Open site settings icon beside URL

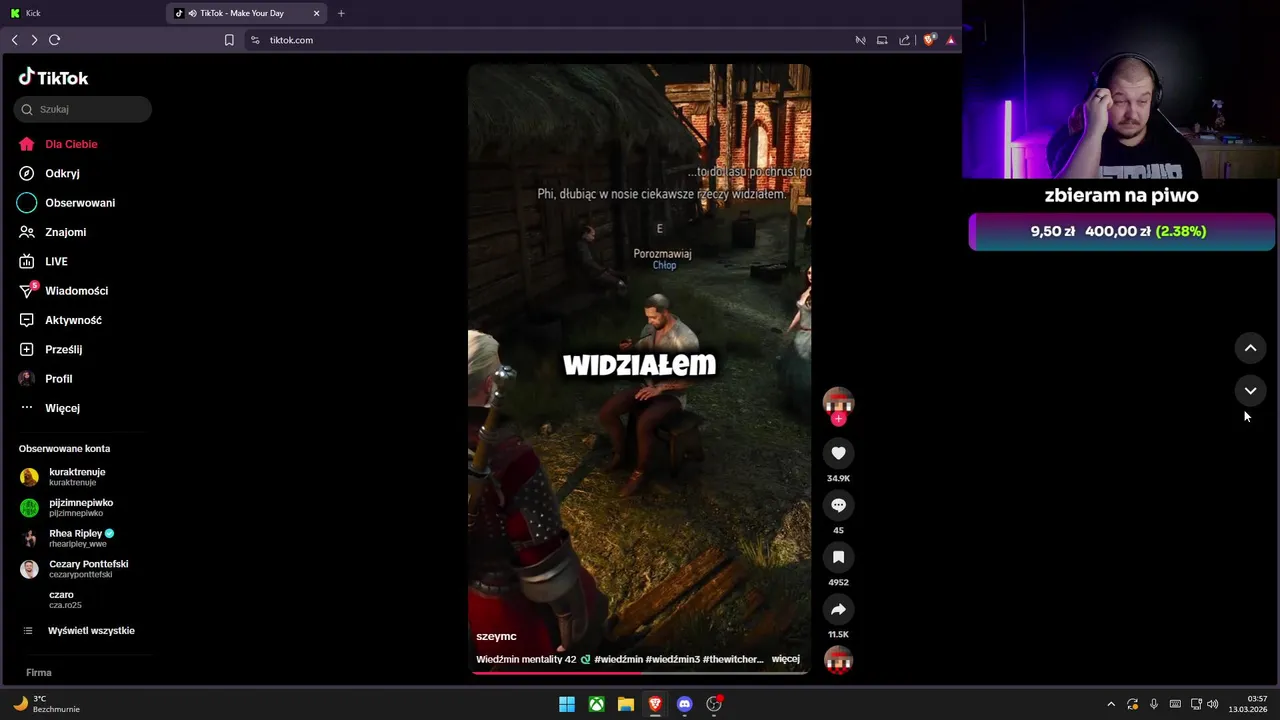pos(255,40)
